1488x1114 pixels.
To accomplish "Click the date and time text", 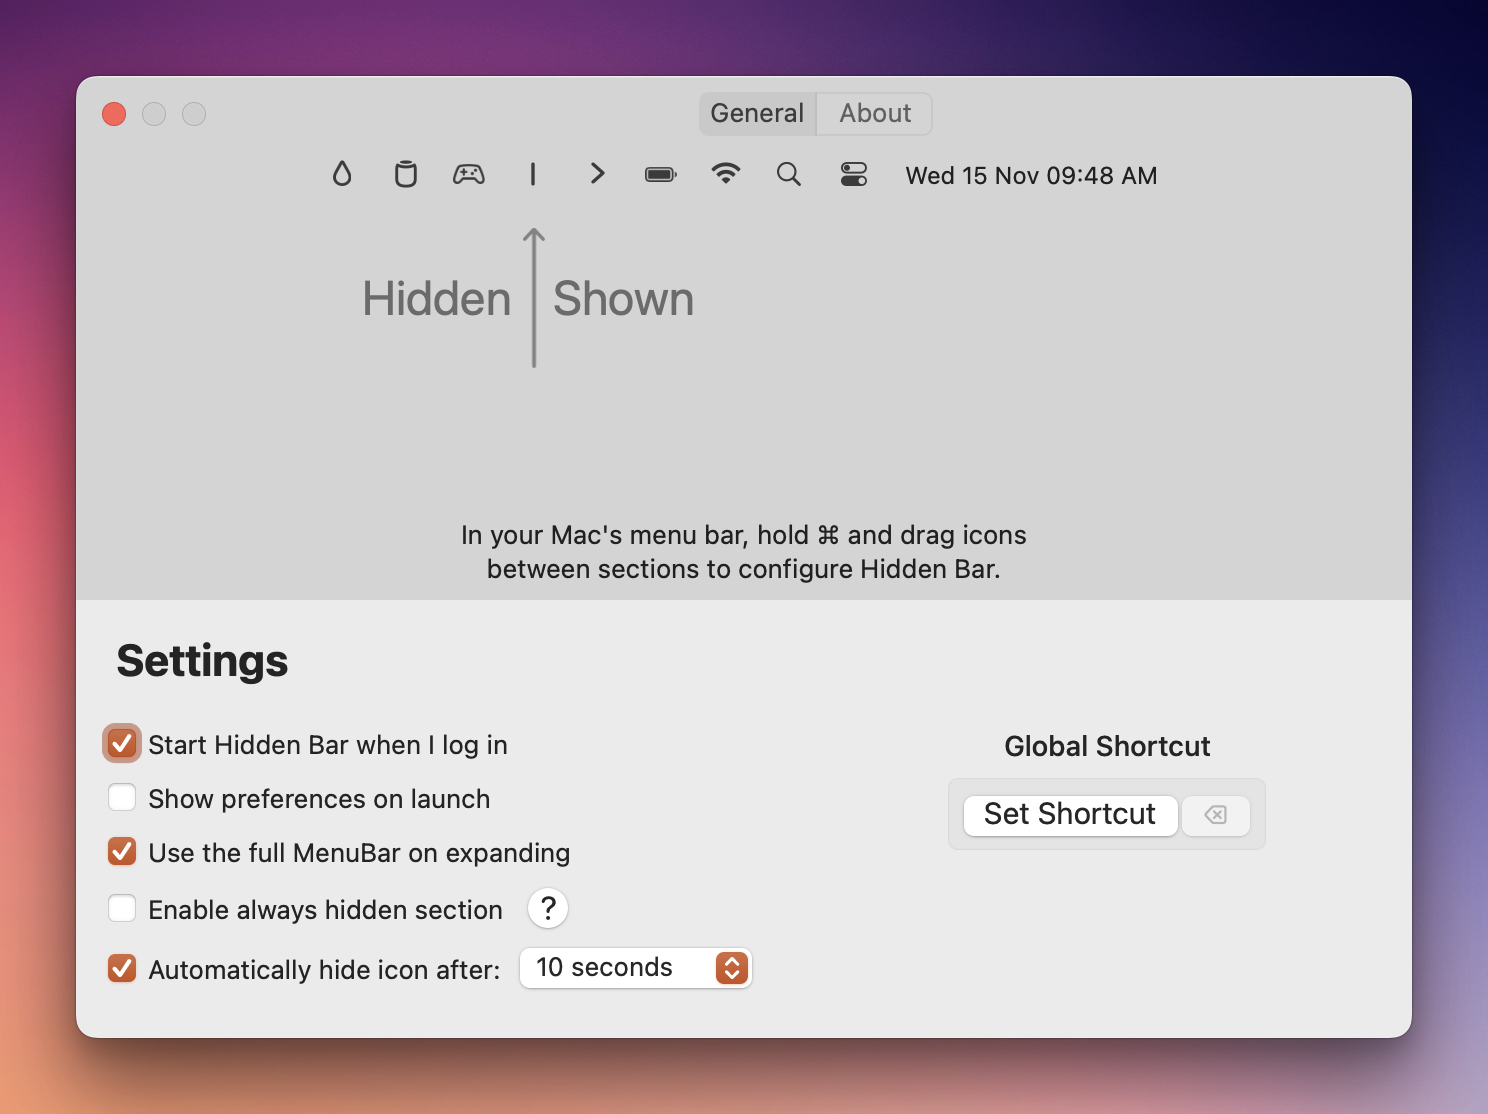I will [x=1031, y=176].
